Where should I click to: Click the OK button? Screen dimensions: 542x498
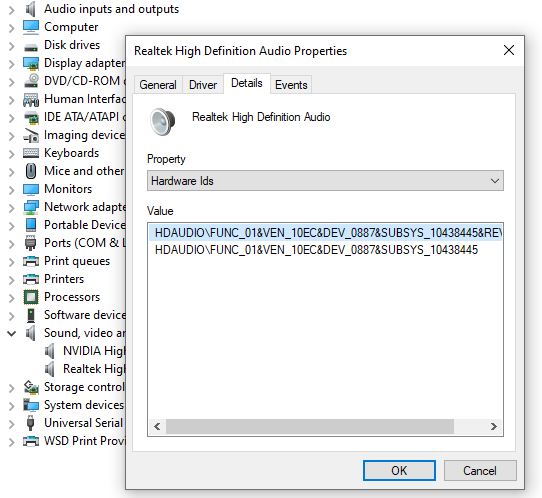coord(399,470)
